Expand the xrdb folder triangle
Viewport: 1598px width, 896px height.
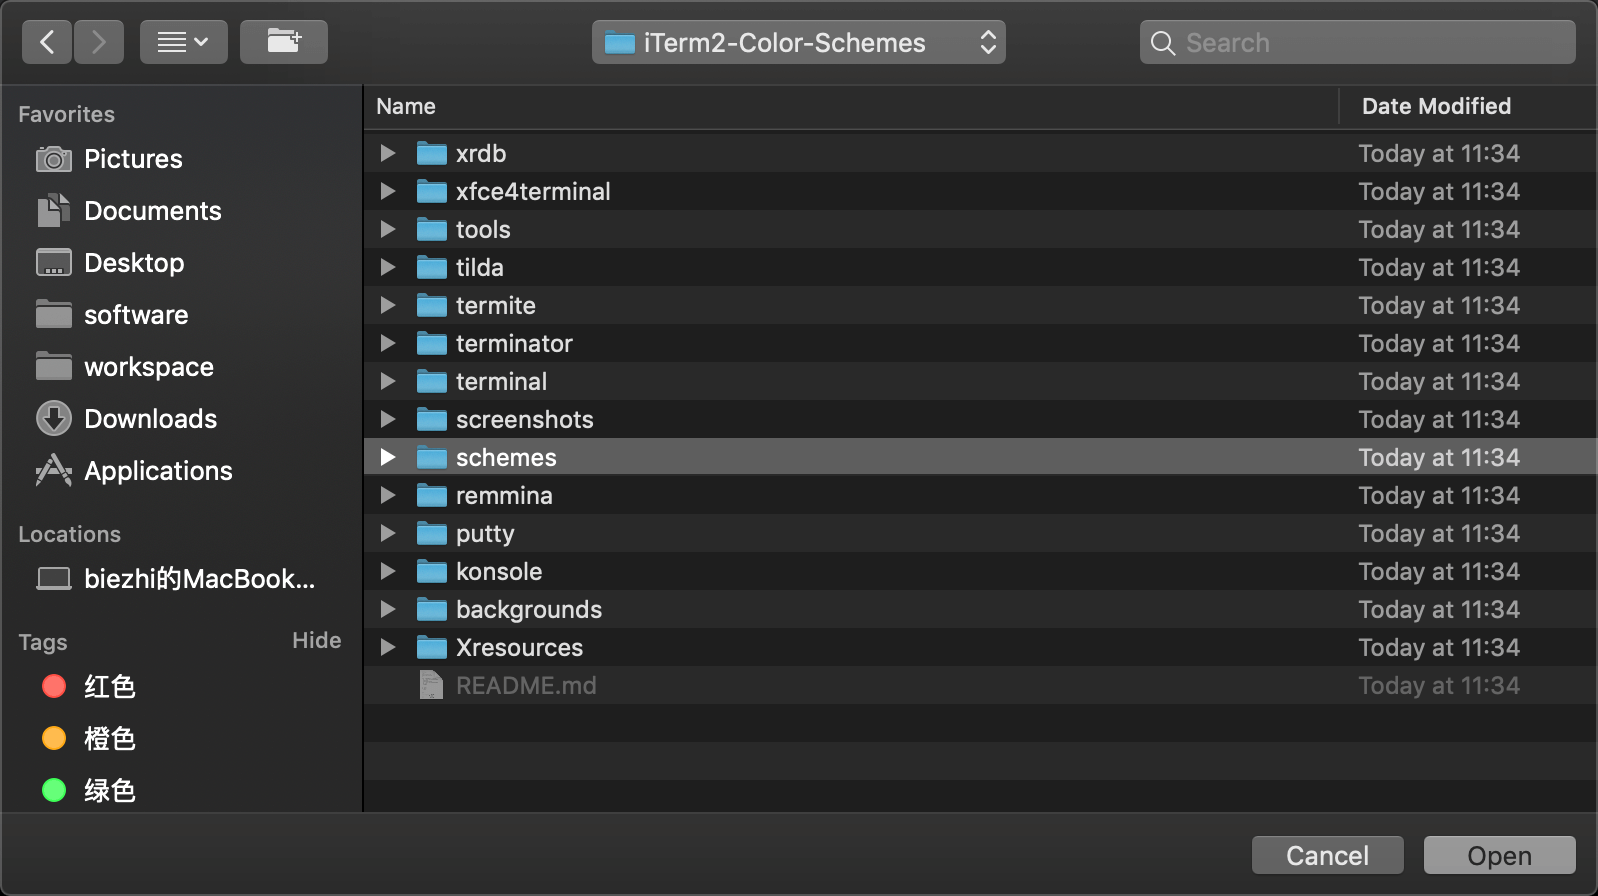(388, 153)
